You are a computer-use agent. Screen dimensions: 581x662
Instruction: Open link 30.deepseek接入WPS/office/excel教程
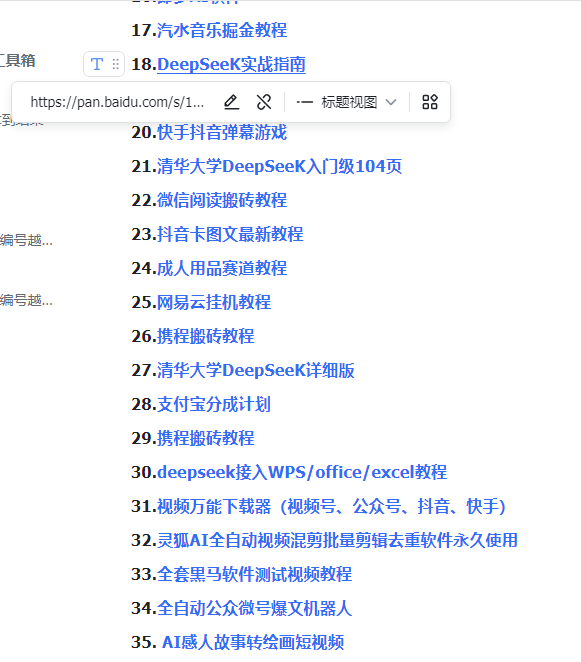302,472
